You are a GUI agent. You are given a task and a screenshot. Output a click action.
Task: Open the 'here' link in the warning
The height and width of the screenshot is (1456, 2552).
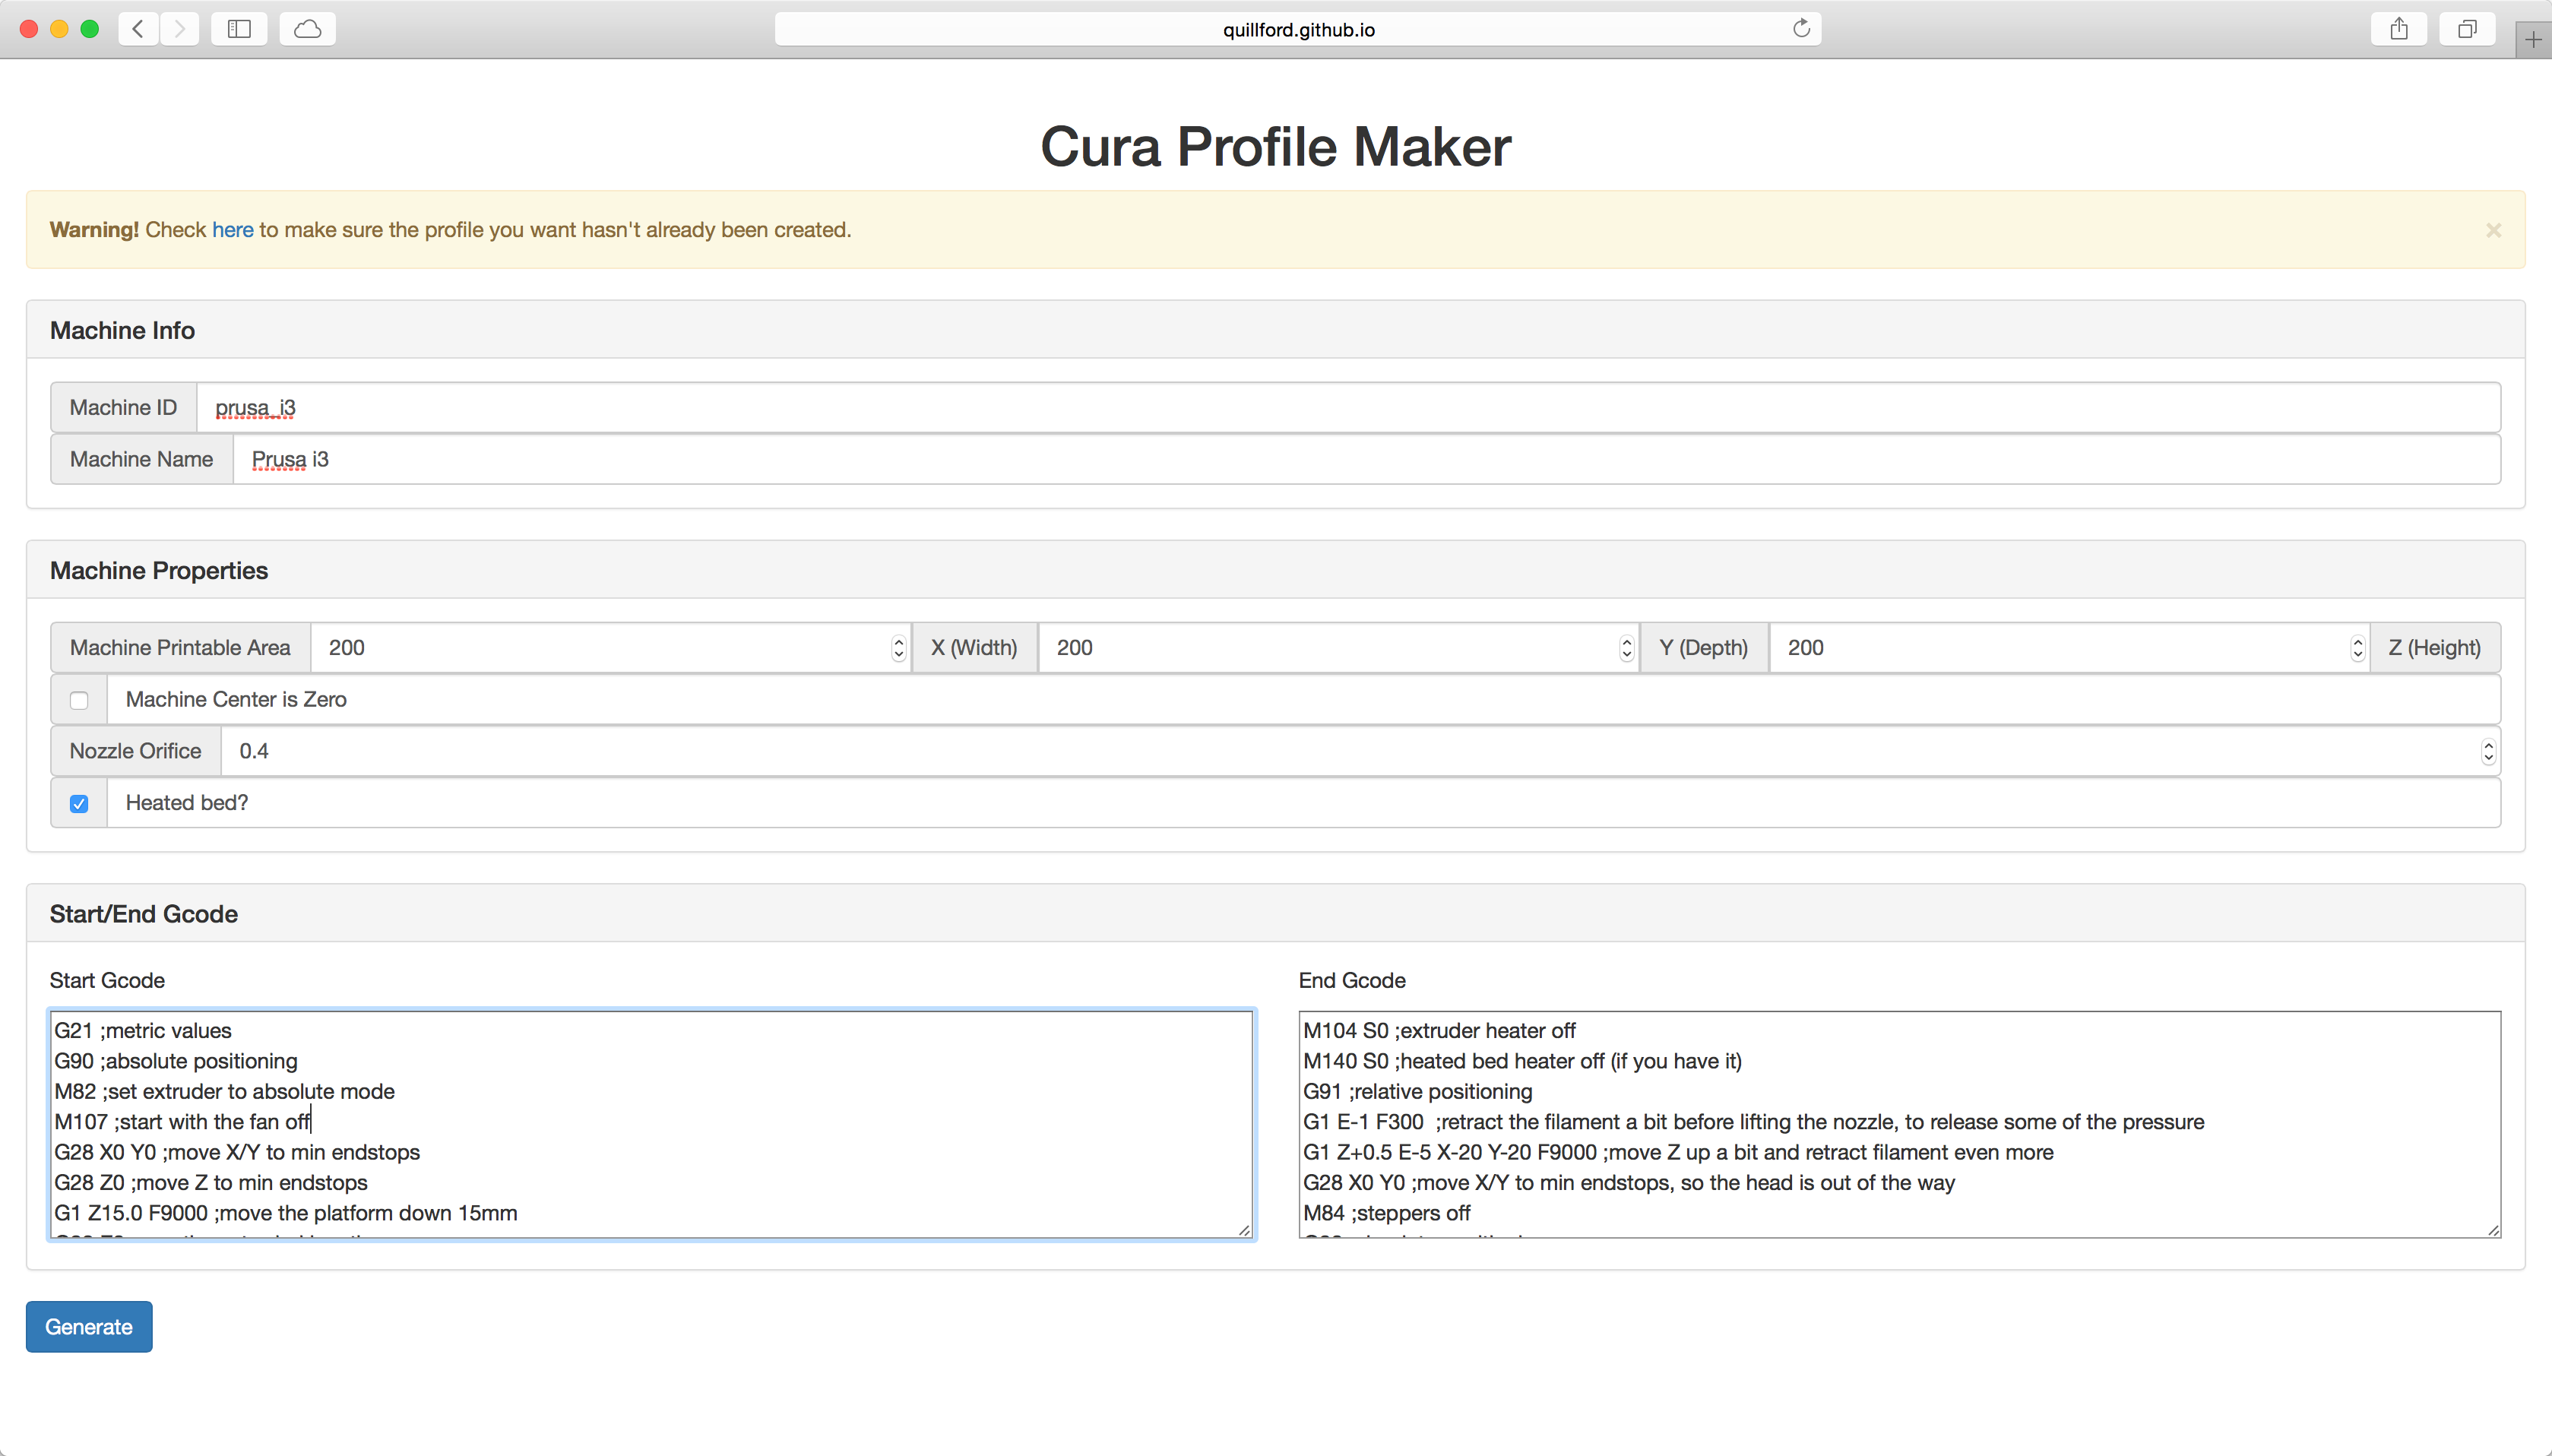pos(232,230)
